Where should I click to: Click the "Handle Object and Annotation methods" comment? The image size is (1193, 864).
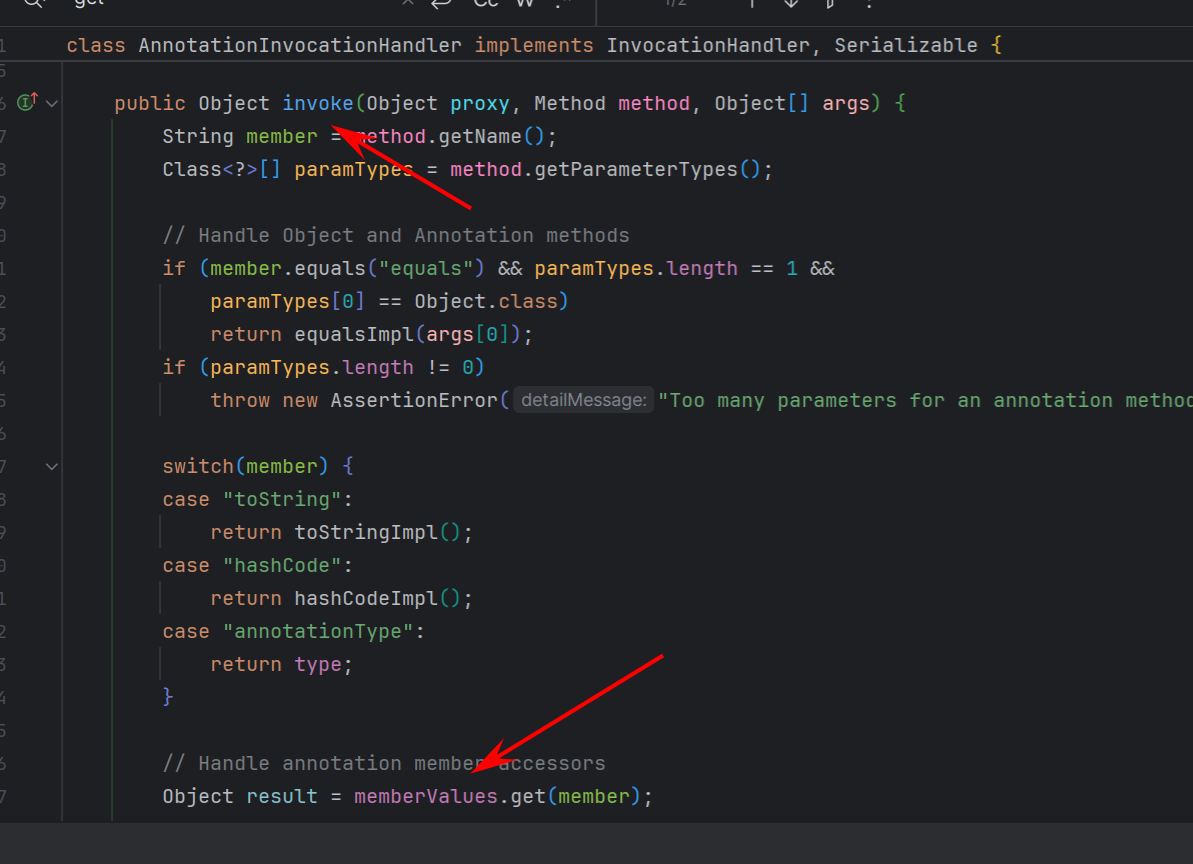(396, 236)
